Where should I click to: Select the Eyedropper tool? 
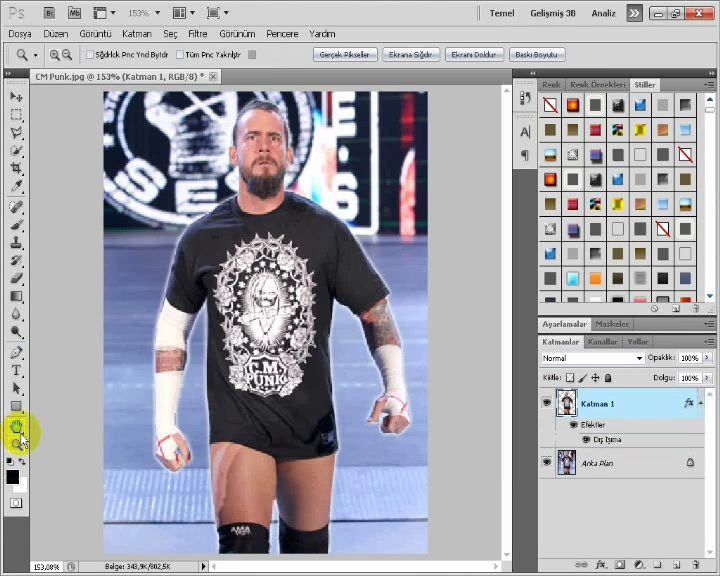[x=16, y=186]
